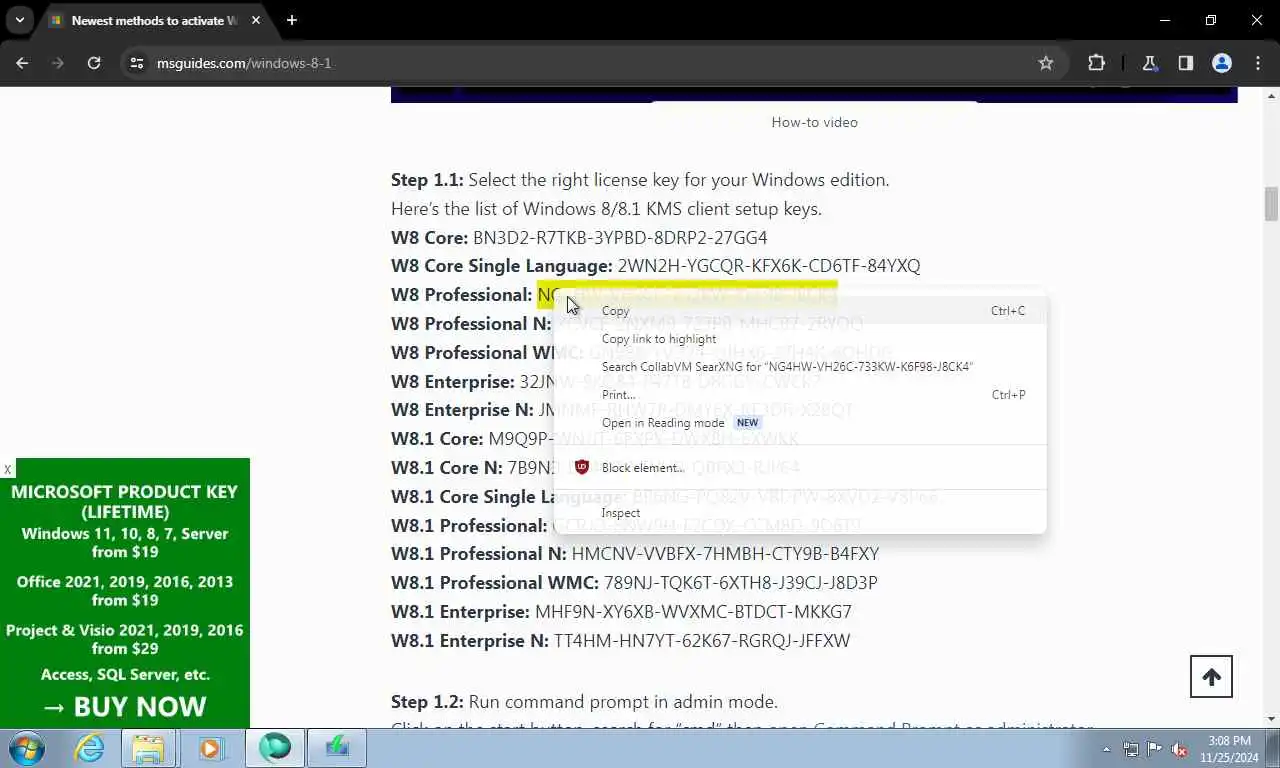
Task: Click the 'How-to video' caption
Action: click(814, 122)
